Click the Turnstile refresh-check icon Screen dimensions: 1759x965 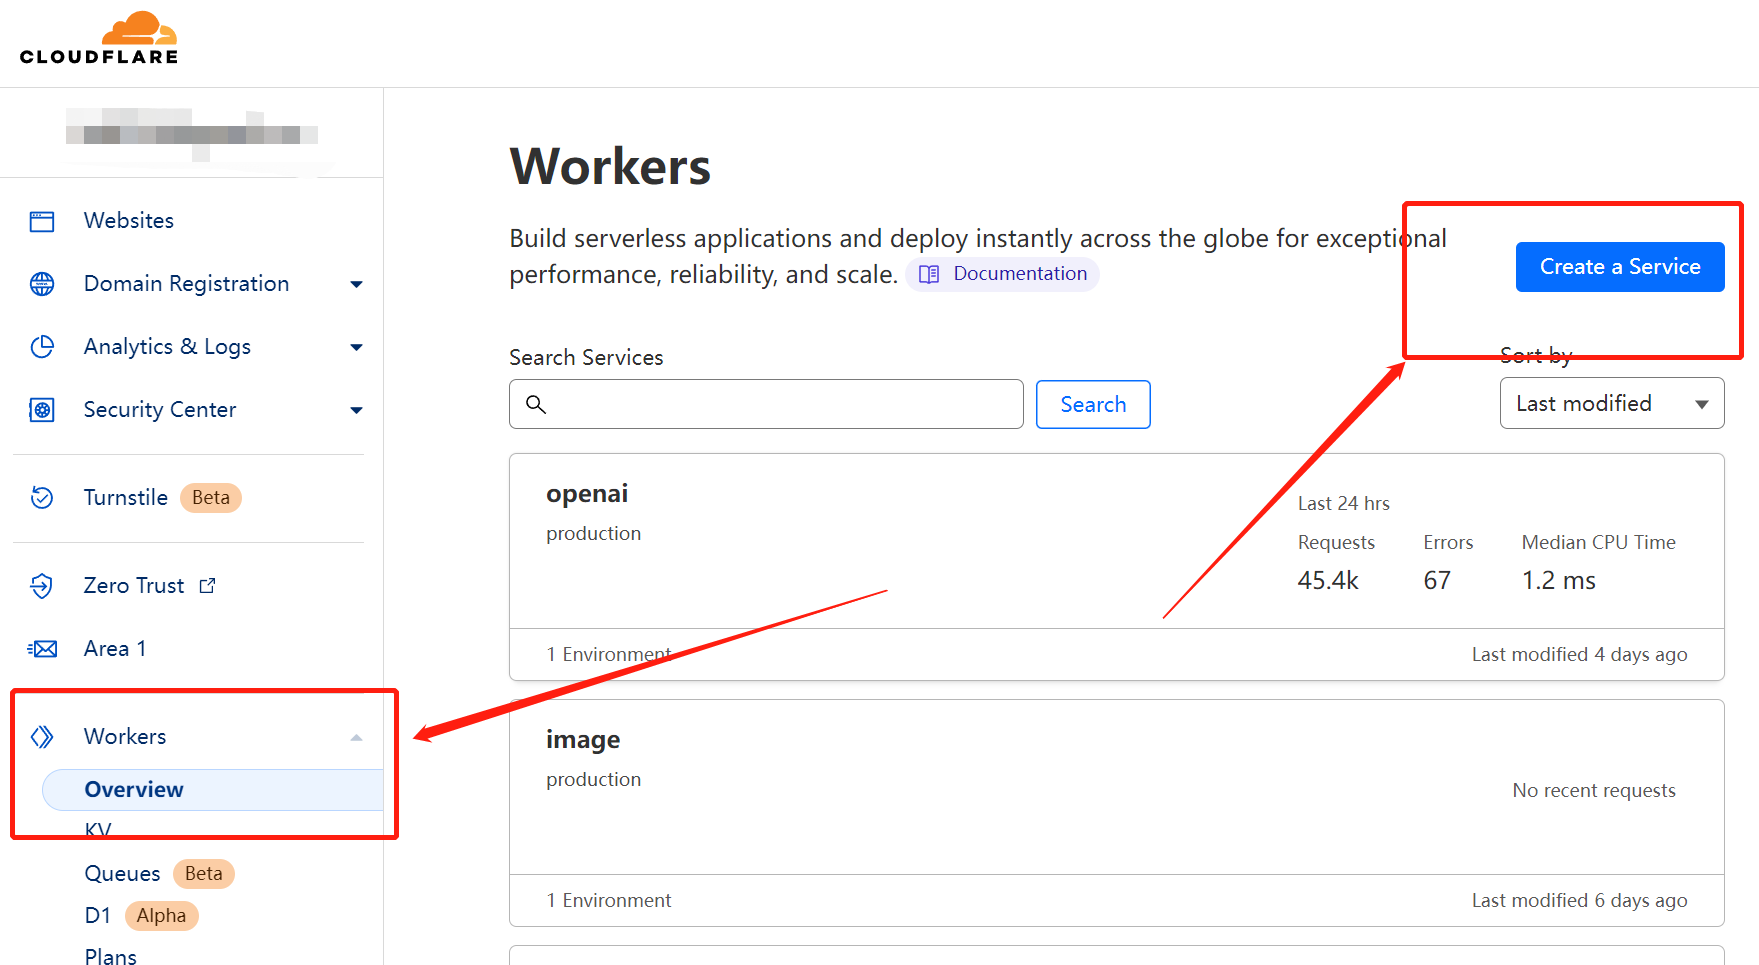click(42, 497)
